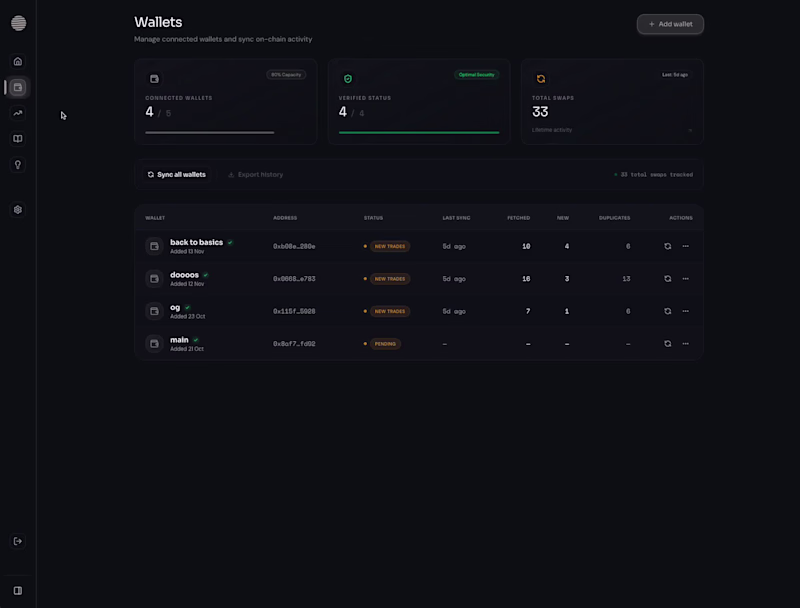The height and width of the screenshot is (608, 800).
Task: Click NEW TRADES status of doooos
Action: point(390,279)
